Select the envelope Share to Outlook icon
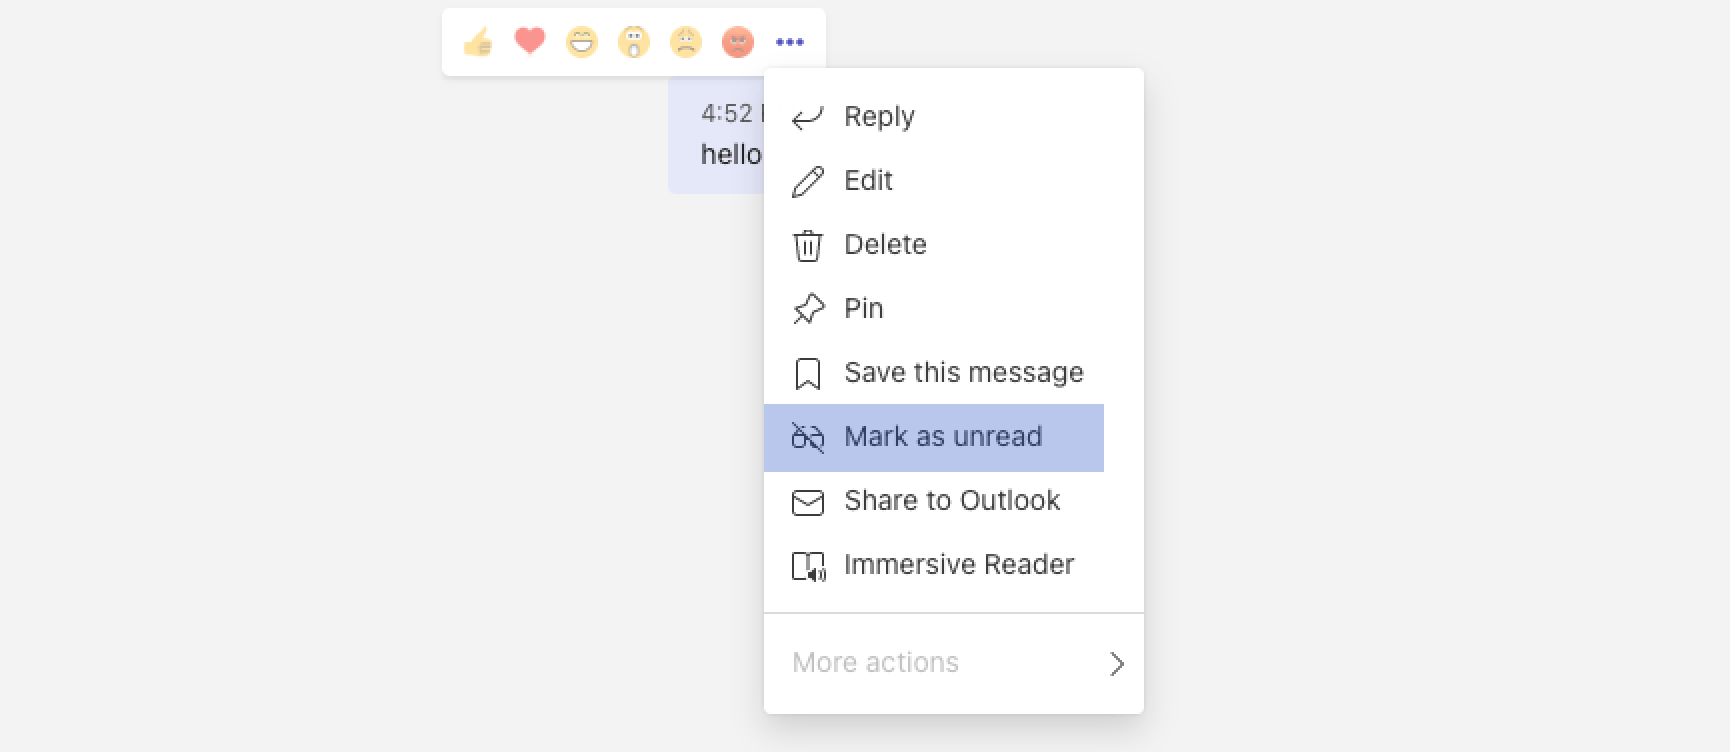This screenshot has width=1730, height=752. pos(808,501)
